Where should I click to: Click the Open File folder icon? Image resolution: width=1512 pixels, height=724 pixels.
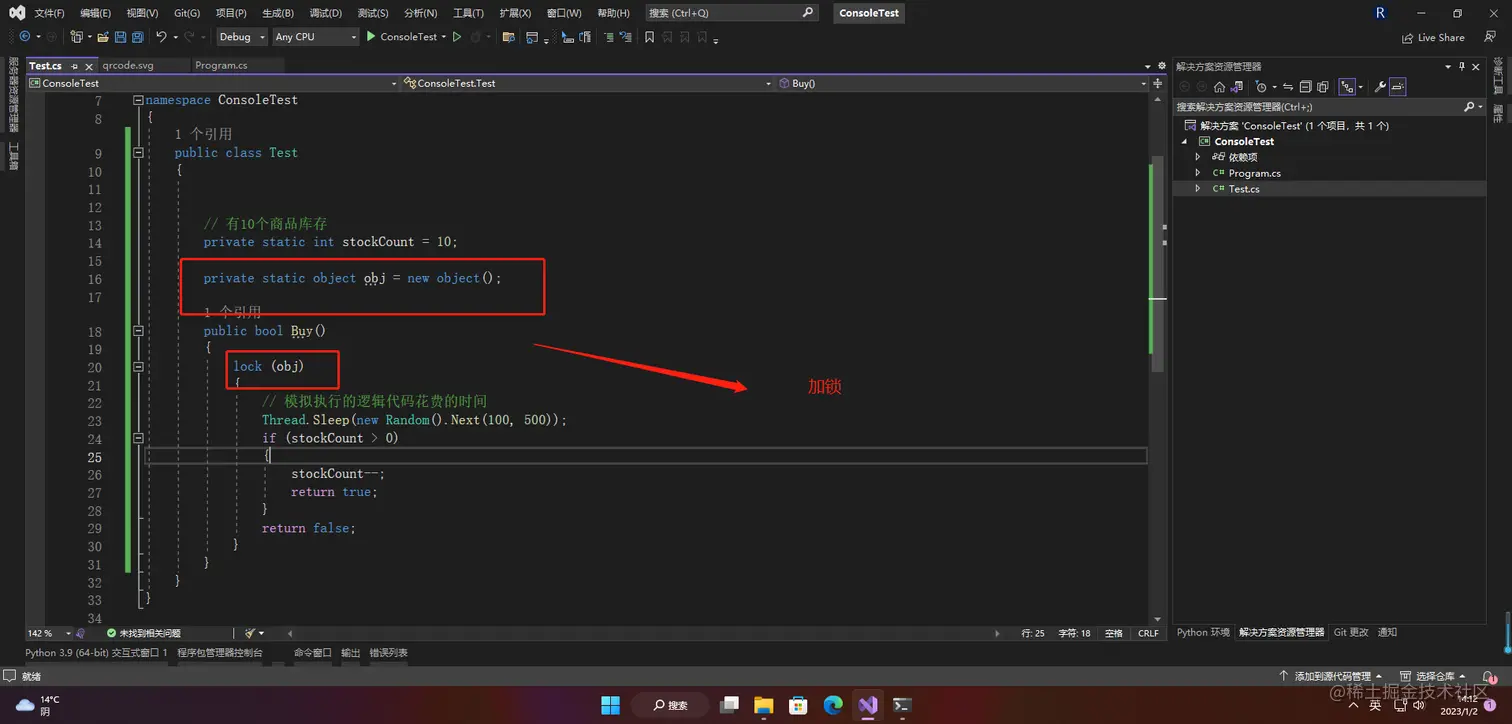coord(102,37)
